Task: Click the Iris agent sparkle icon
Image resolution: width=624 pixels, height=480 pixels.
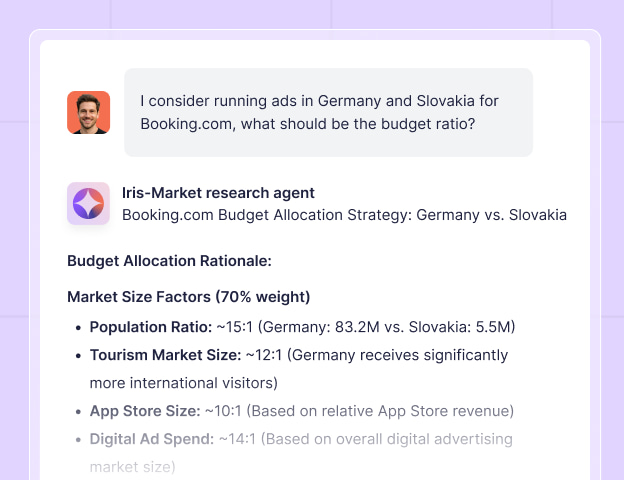Action: point(88,203)
